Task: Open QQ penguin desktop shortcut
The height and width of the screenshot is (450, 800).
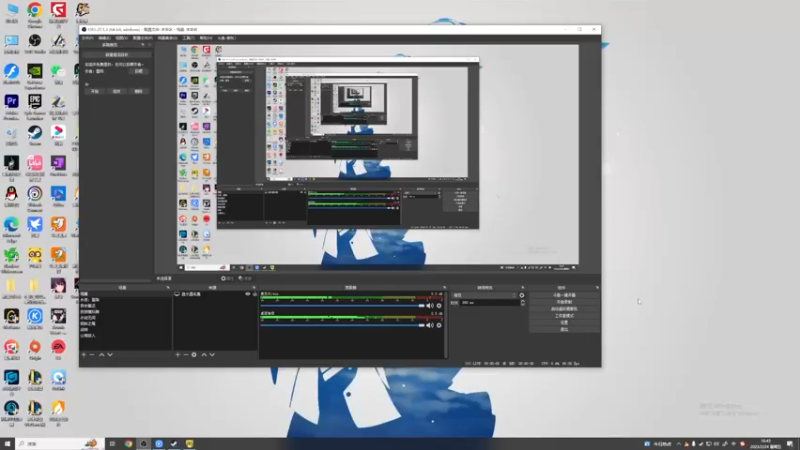Action: tap(11, 194)
